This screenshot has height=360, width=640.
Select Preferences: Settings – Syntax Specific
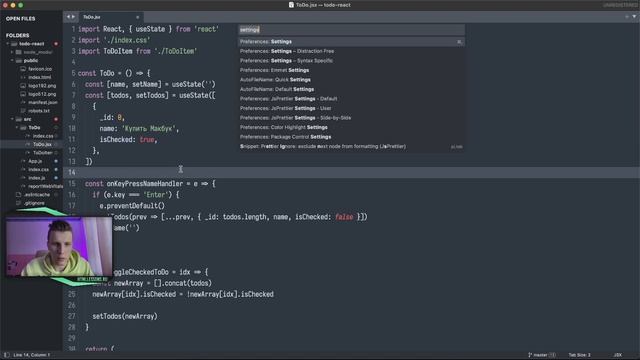tap(351, 61)
